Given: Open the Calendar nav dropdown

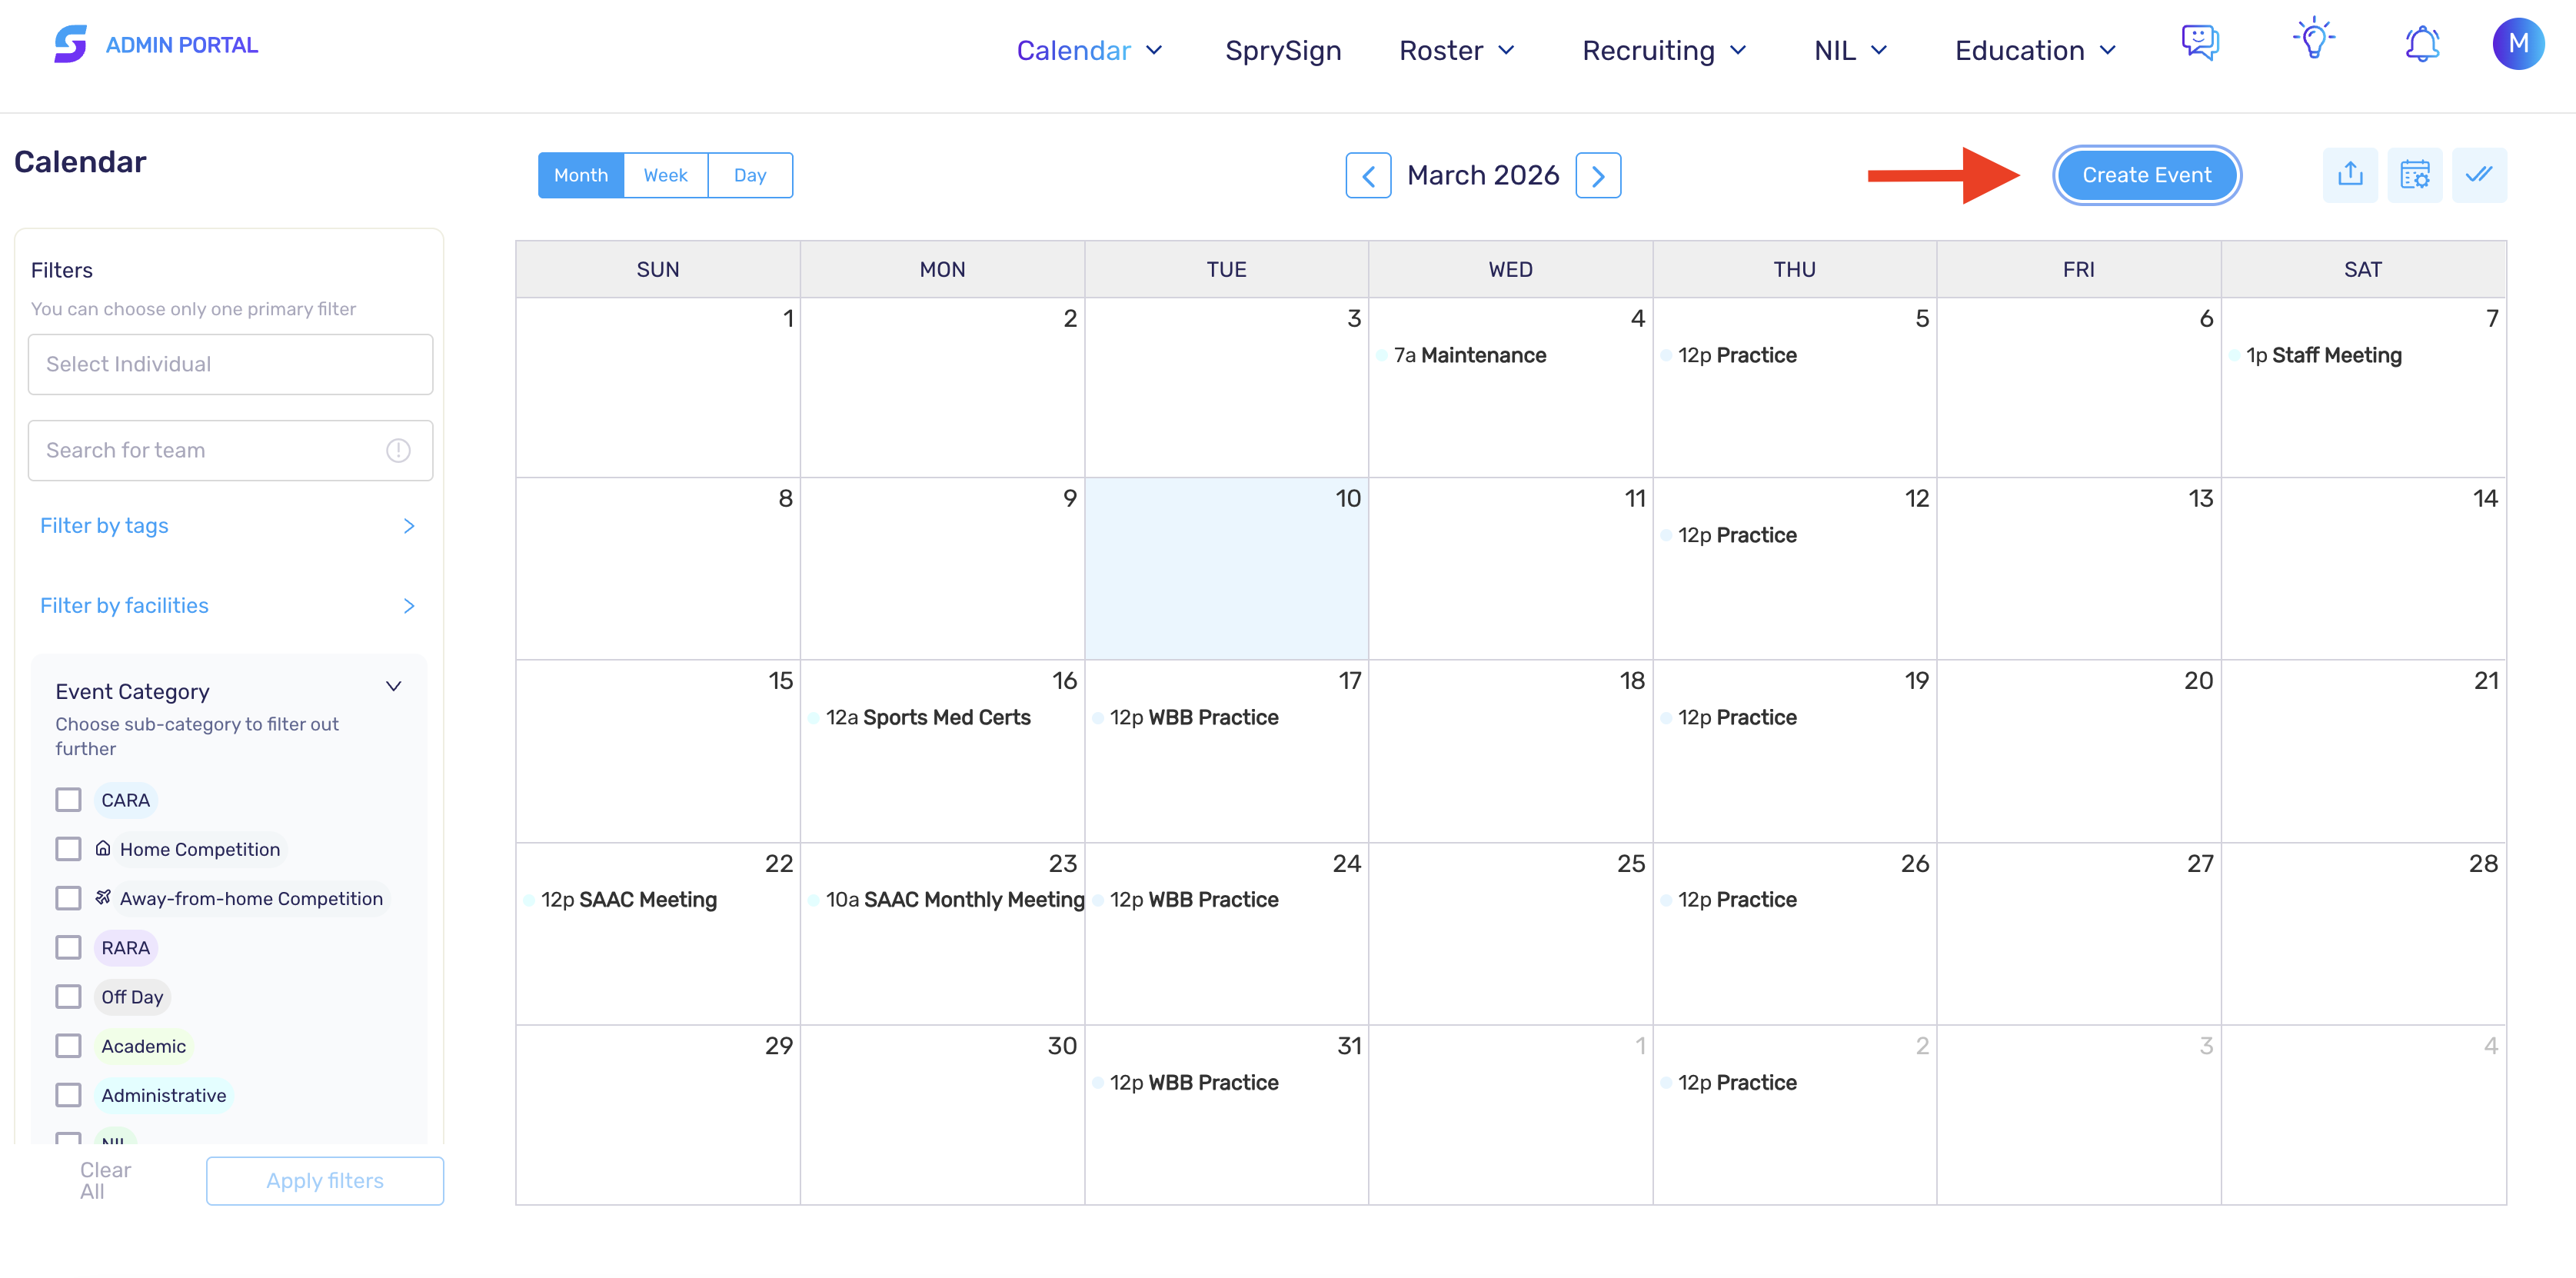Looking at the screenshot, I should tap(1089, 51).
